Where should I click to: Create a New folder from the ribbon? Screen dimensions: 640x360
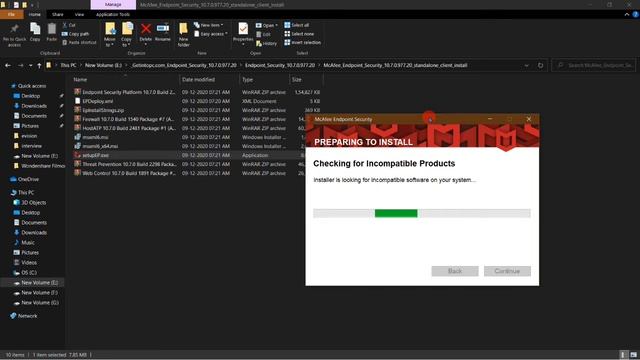[183, 35]
